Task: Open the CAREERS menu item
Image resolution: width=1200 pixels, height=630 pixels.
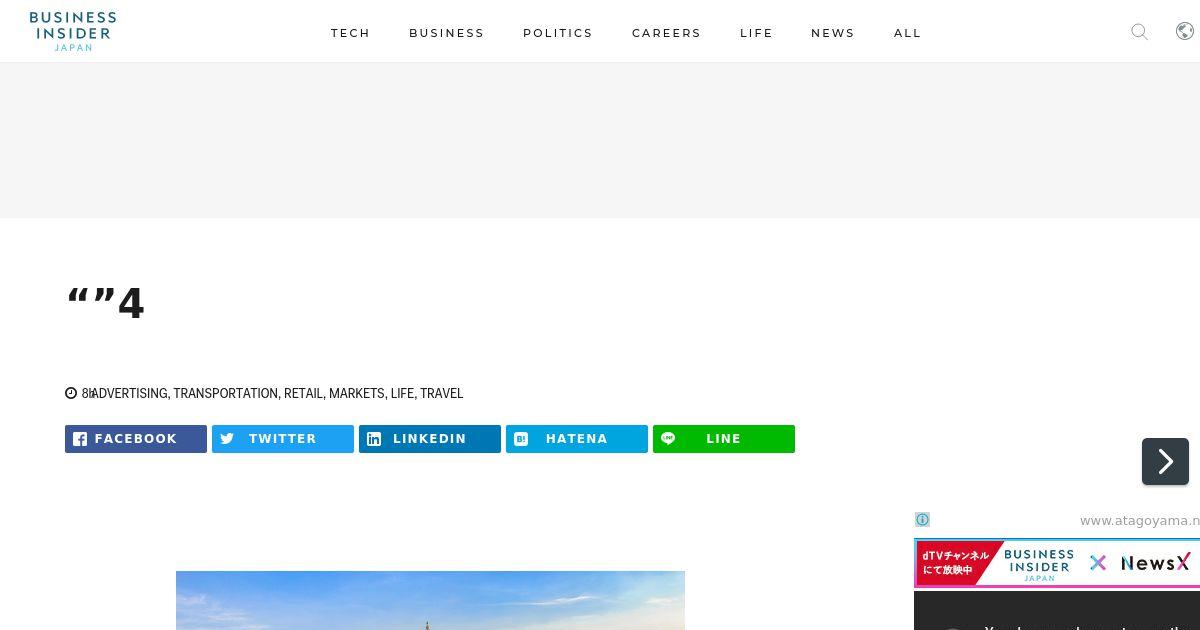Action: click(666, 33)
